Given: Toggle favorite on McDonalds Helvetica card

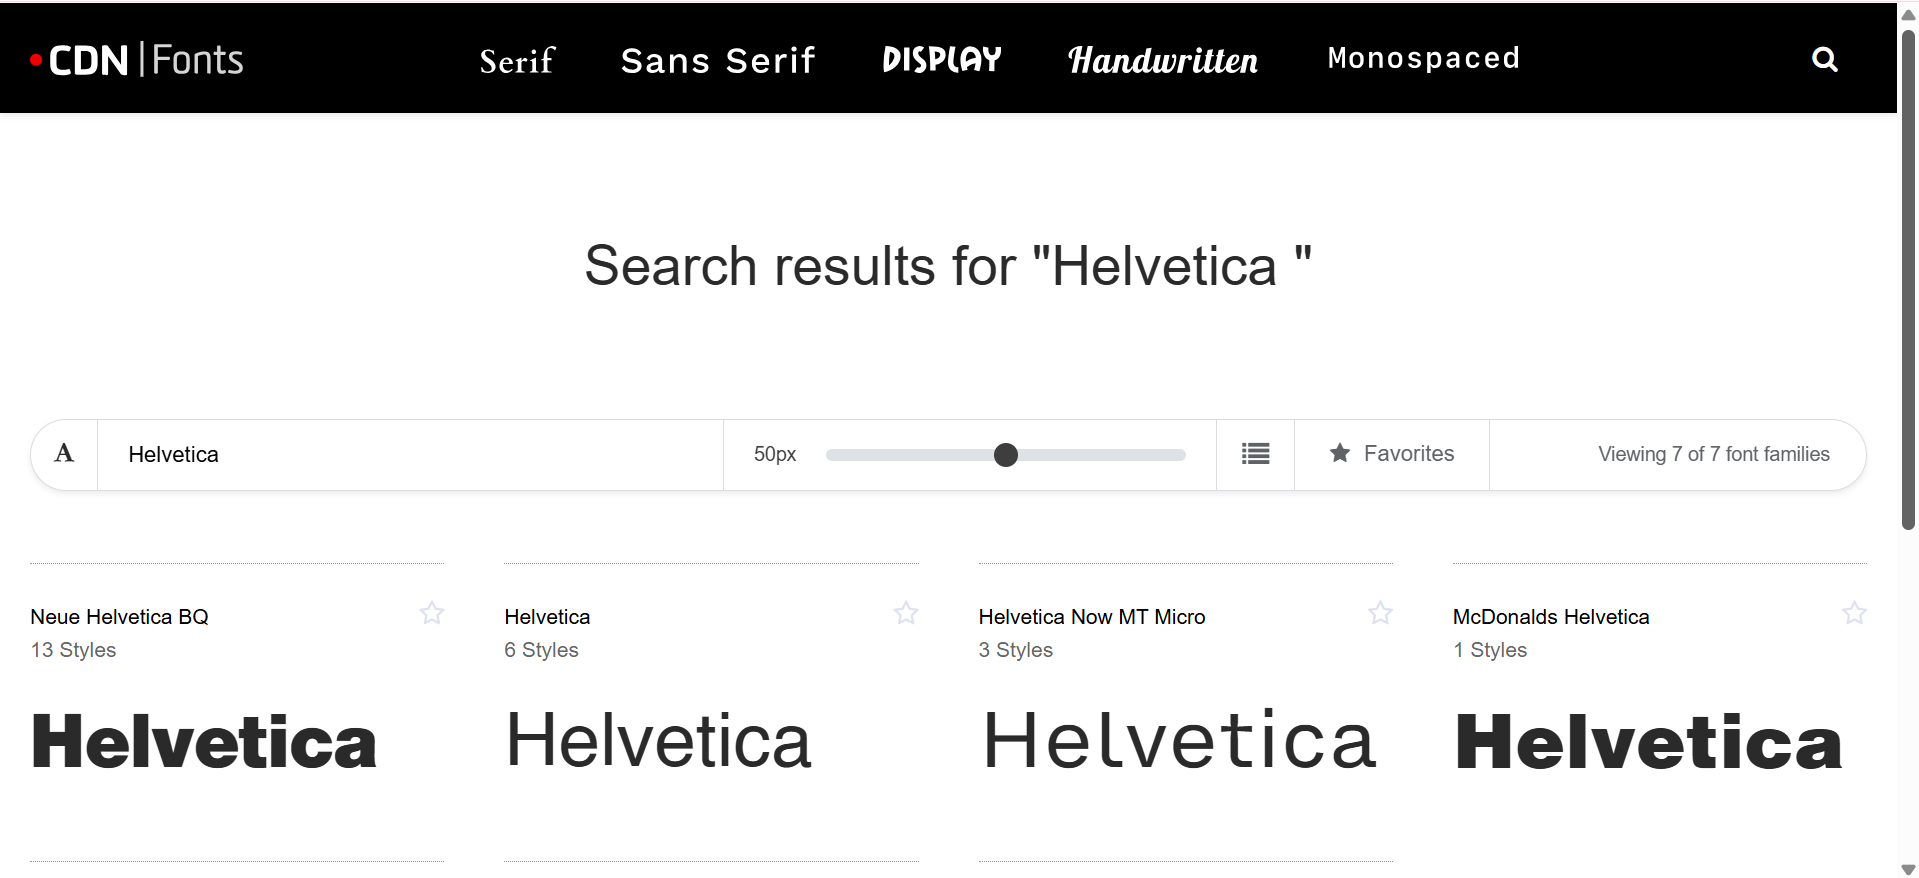Looking at the screenshot, I should pos(1855,613).
